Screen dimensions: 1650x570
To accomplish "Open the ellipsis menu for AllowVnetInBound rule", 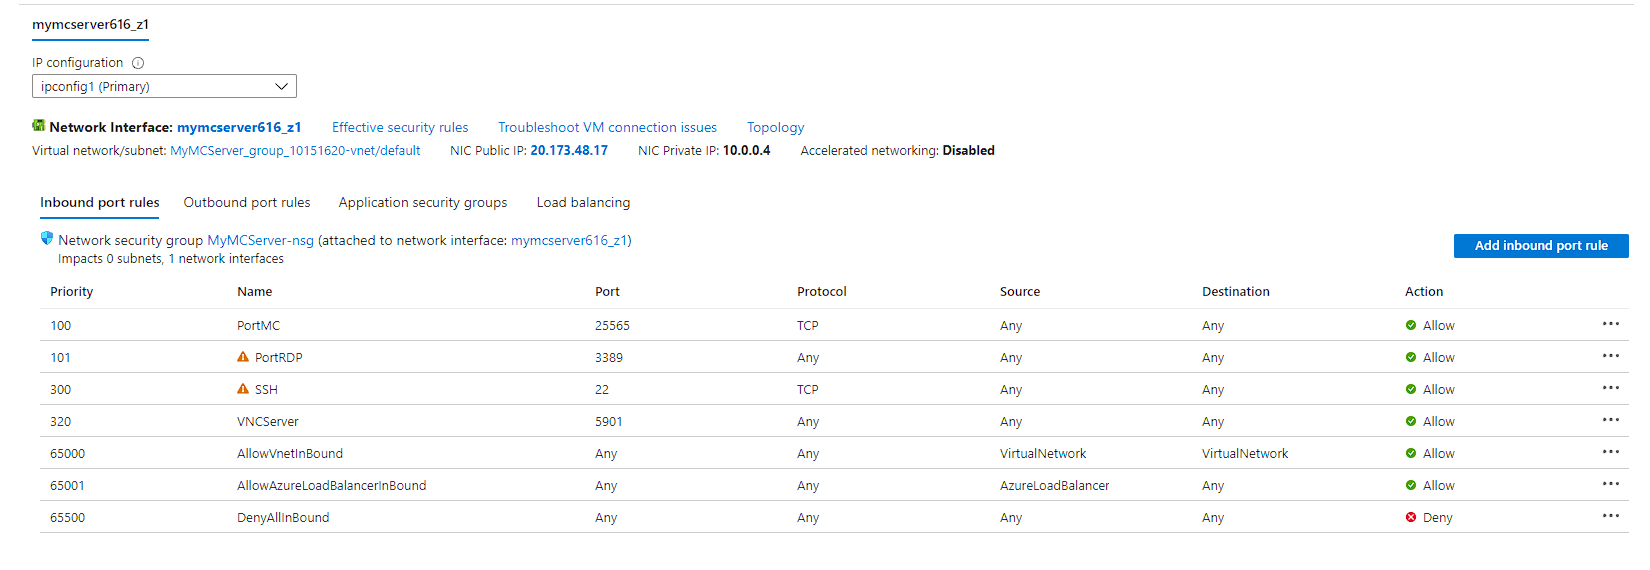I will coord(1610,452).
